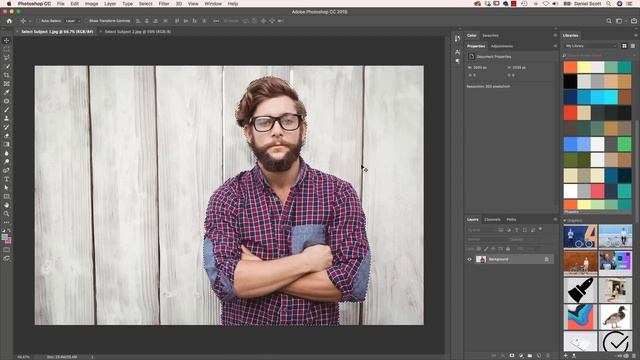Switch the Libraries panel to list view
Screen dimensions: 640x360
pyautogui.click(x=633, y=46)
